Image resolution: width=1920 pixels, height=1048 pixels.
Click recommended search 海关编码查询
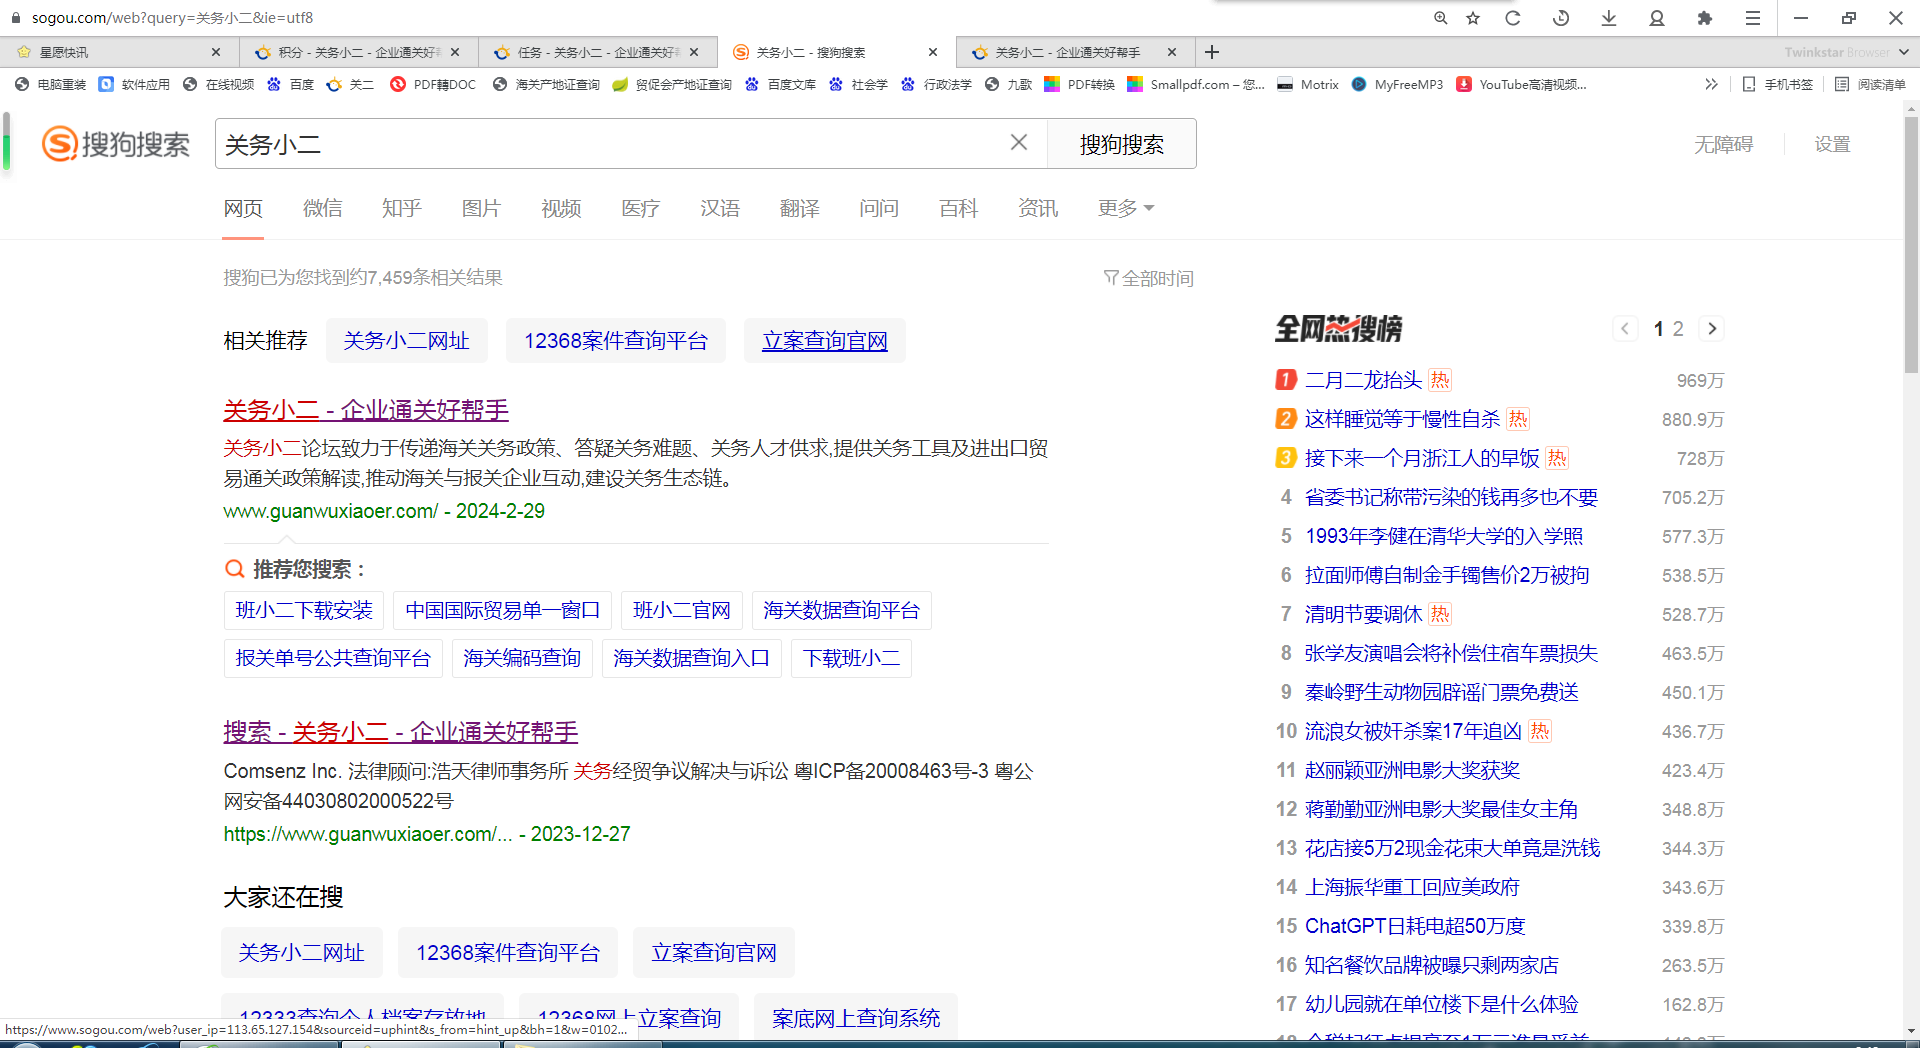pyautogui.click(x=522, y=658)
